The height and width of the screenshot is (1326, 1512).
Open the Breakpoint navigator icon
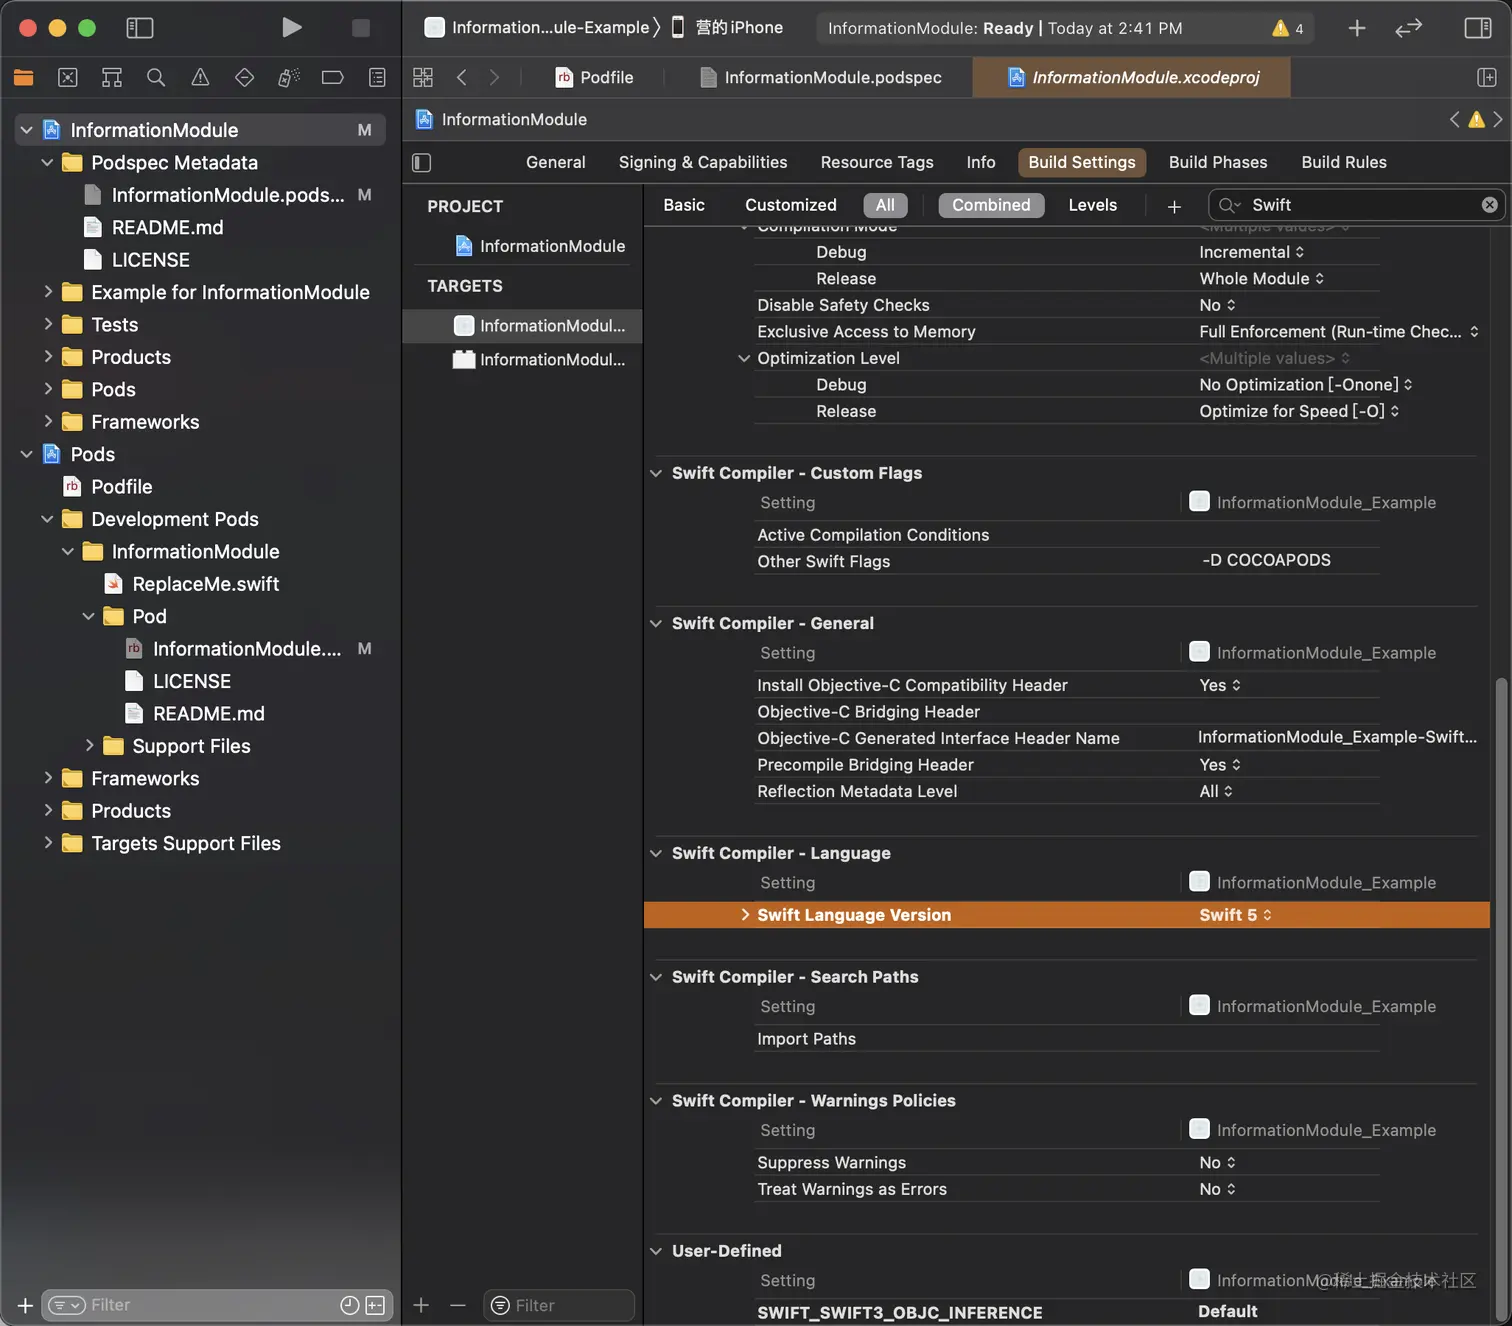(332, 77)
